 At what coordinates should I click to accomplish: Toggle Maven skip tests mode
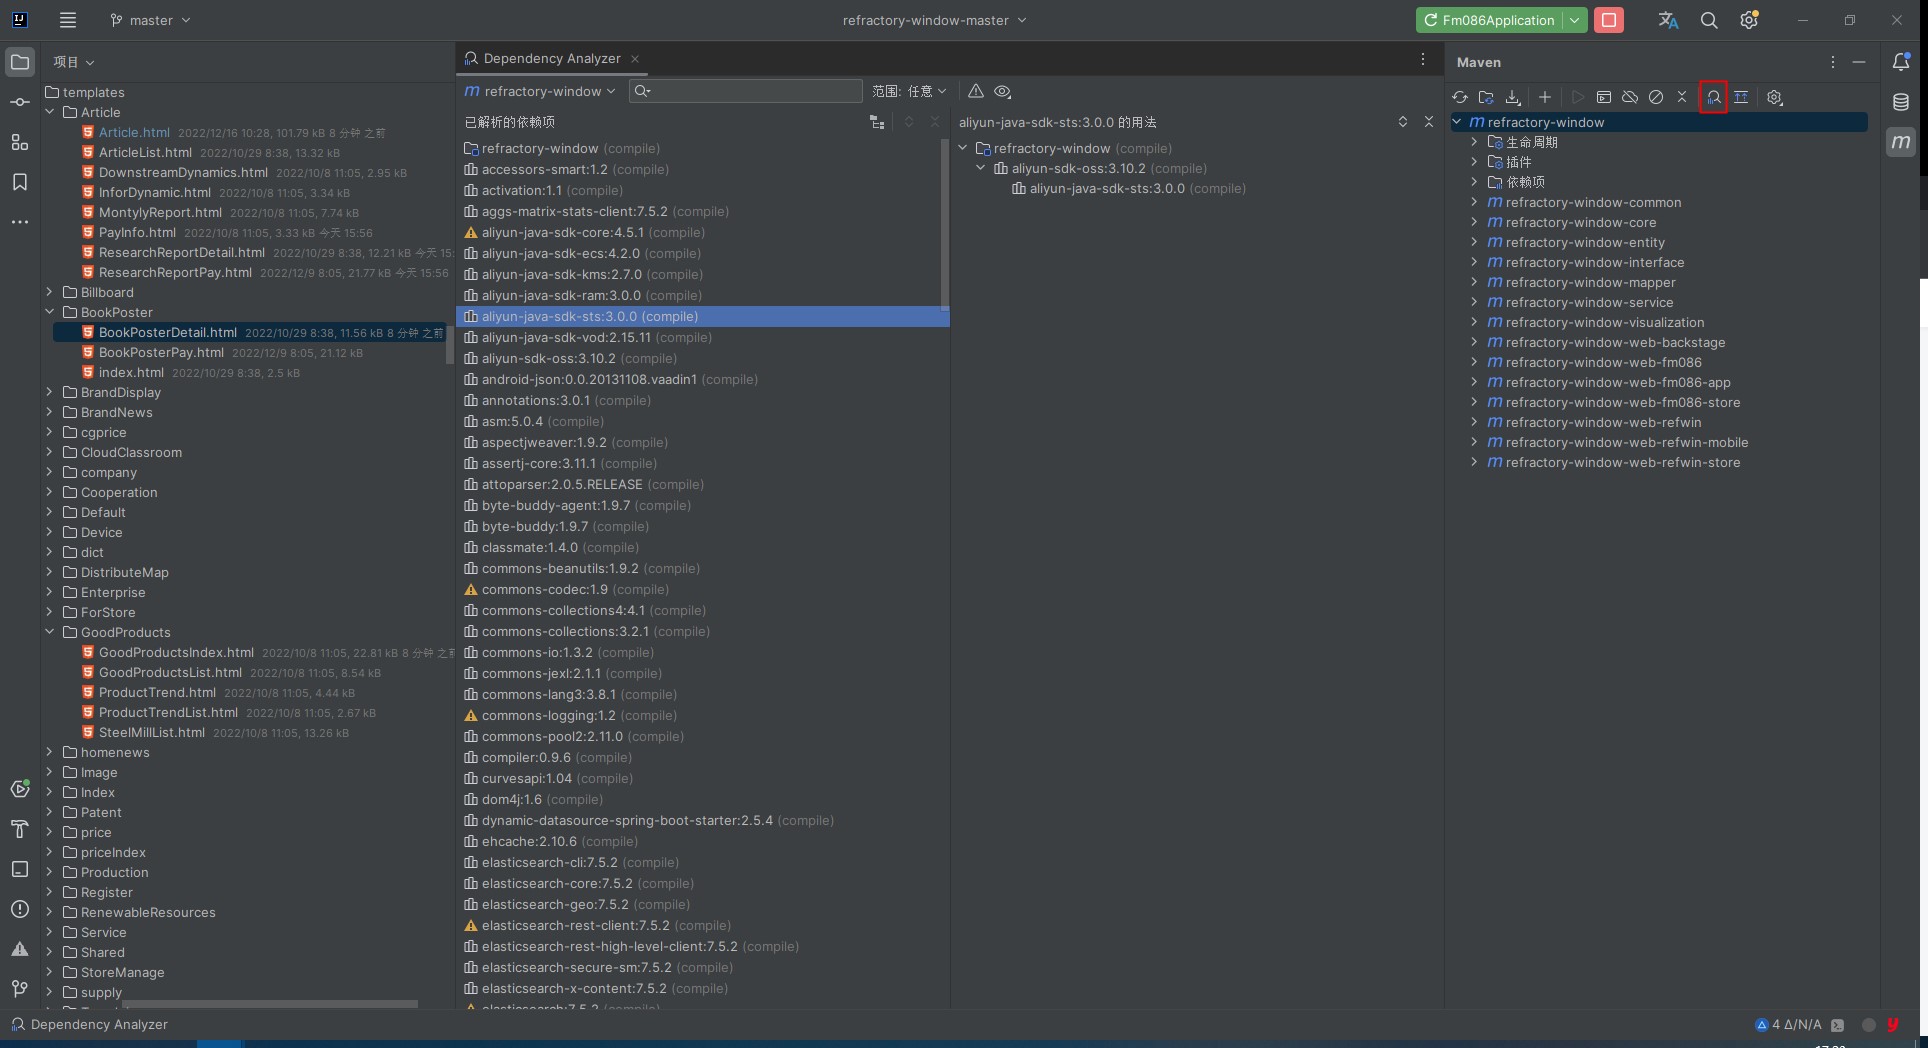pos(1656,97)
